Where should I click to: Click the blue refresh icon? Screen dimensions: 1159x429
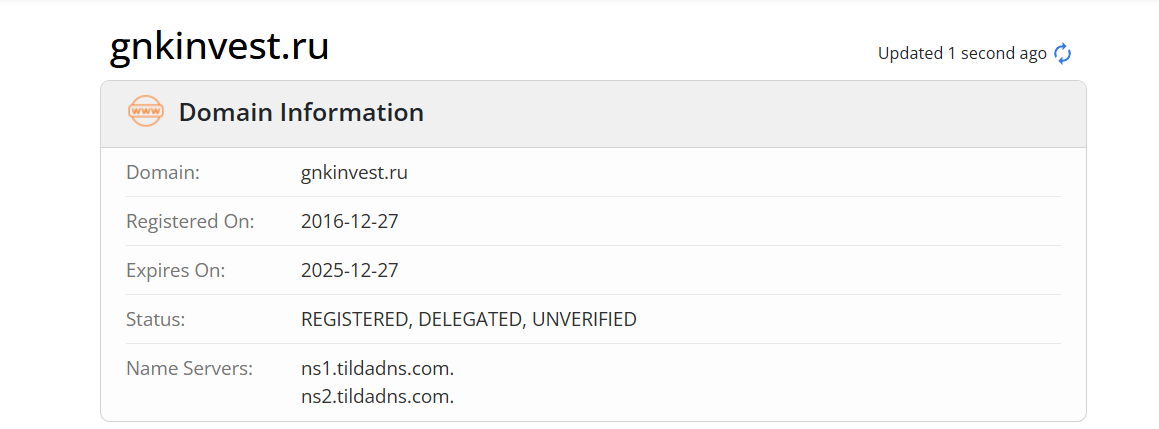[x=1062, y=53]
